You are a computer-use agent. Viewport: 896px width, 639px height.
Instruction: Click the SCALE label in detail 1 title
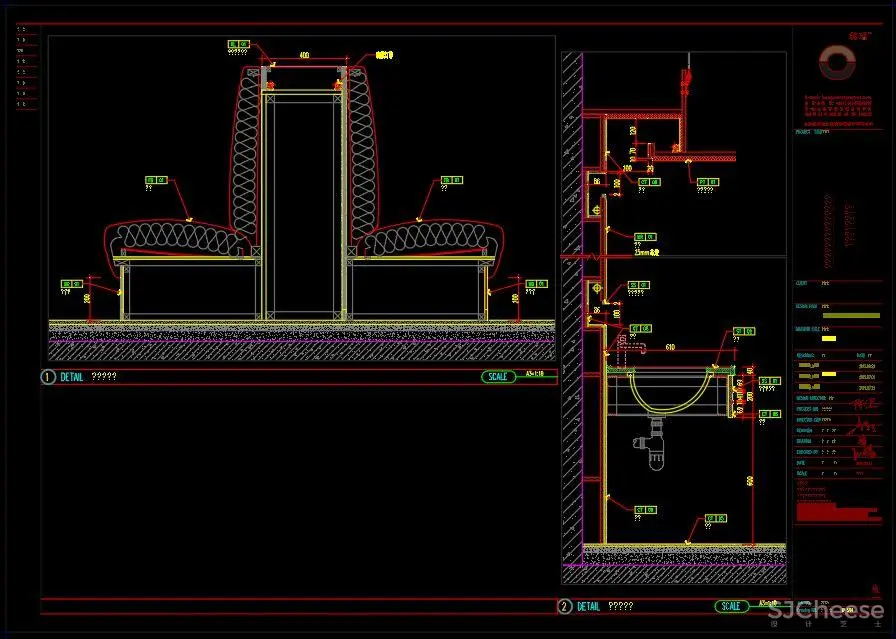click(x=498, y=377)
